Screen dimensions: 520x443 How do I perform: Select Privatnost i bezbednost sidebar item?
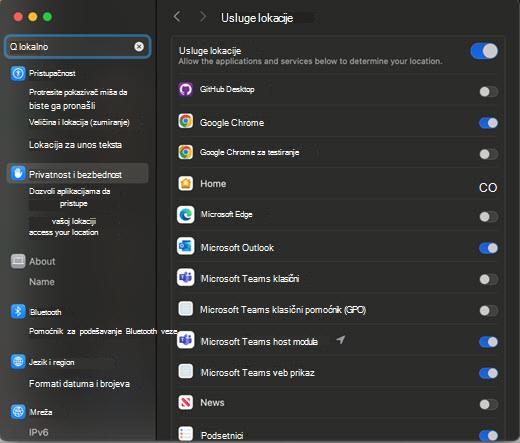78,173
